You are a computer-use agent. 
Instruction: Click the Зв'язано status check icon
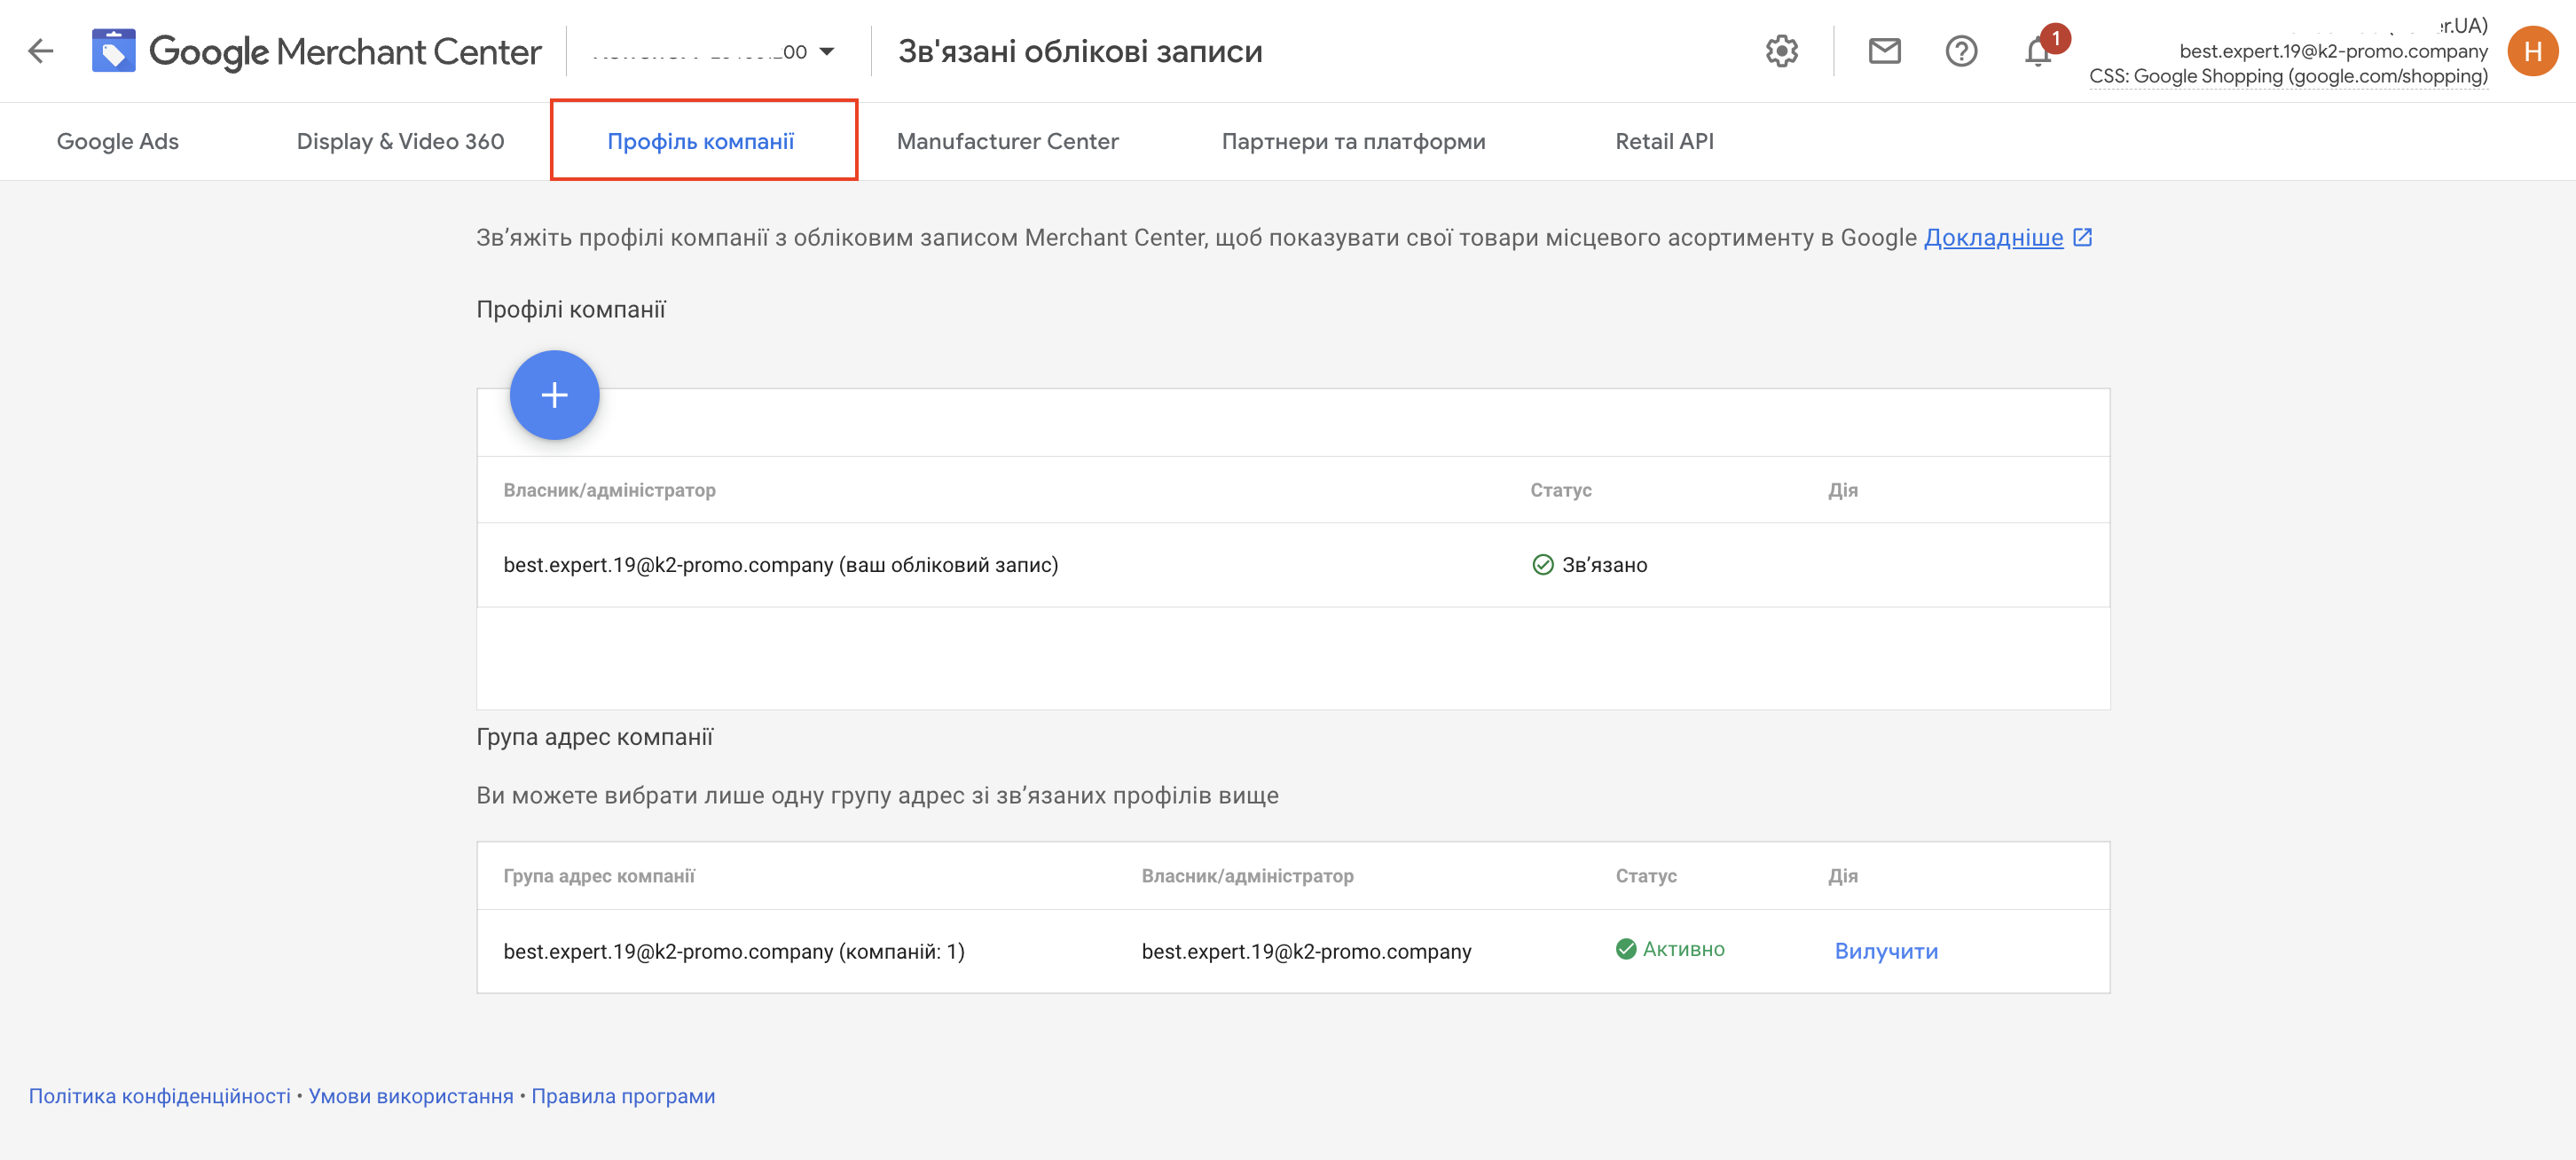coord(1542,565)
